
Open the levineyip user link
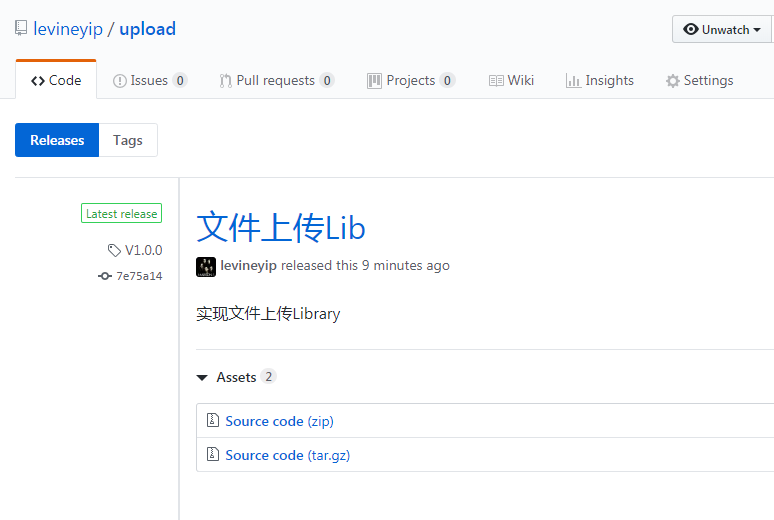pyautogui.click(x=68, y=29)
